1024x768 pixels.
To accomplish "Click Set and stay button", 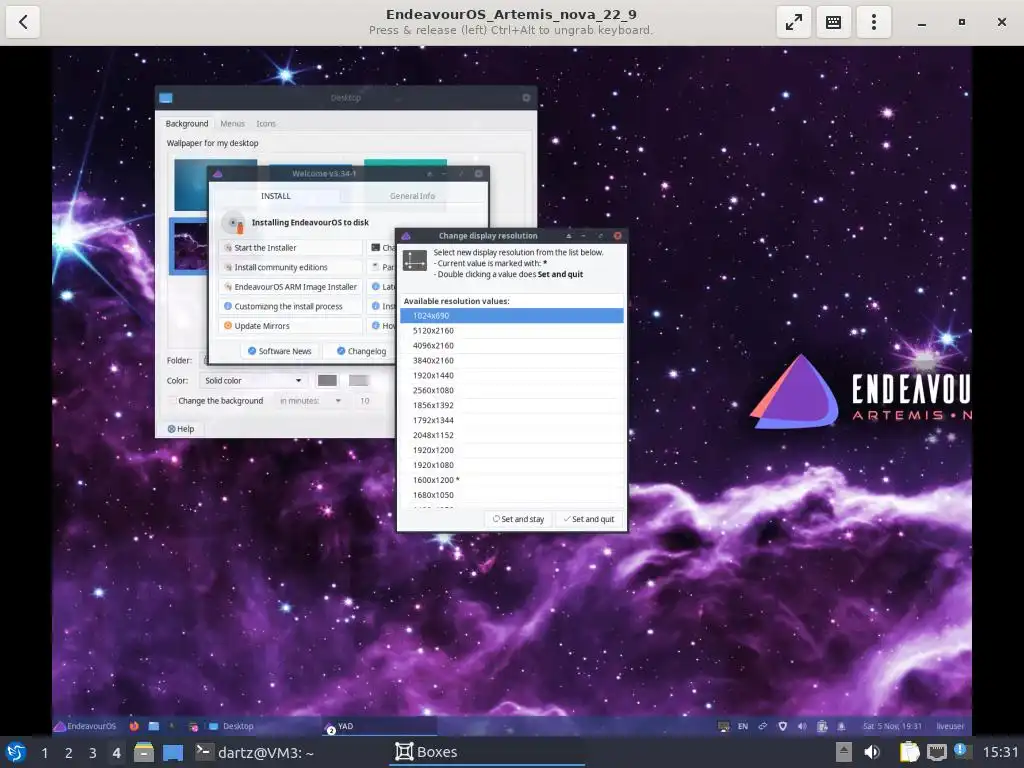I will tap(519, 519).
